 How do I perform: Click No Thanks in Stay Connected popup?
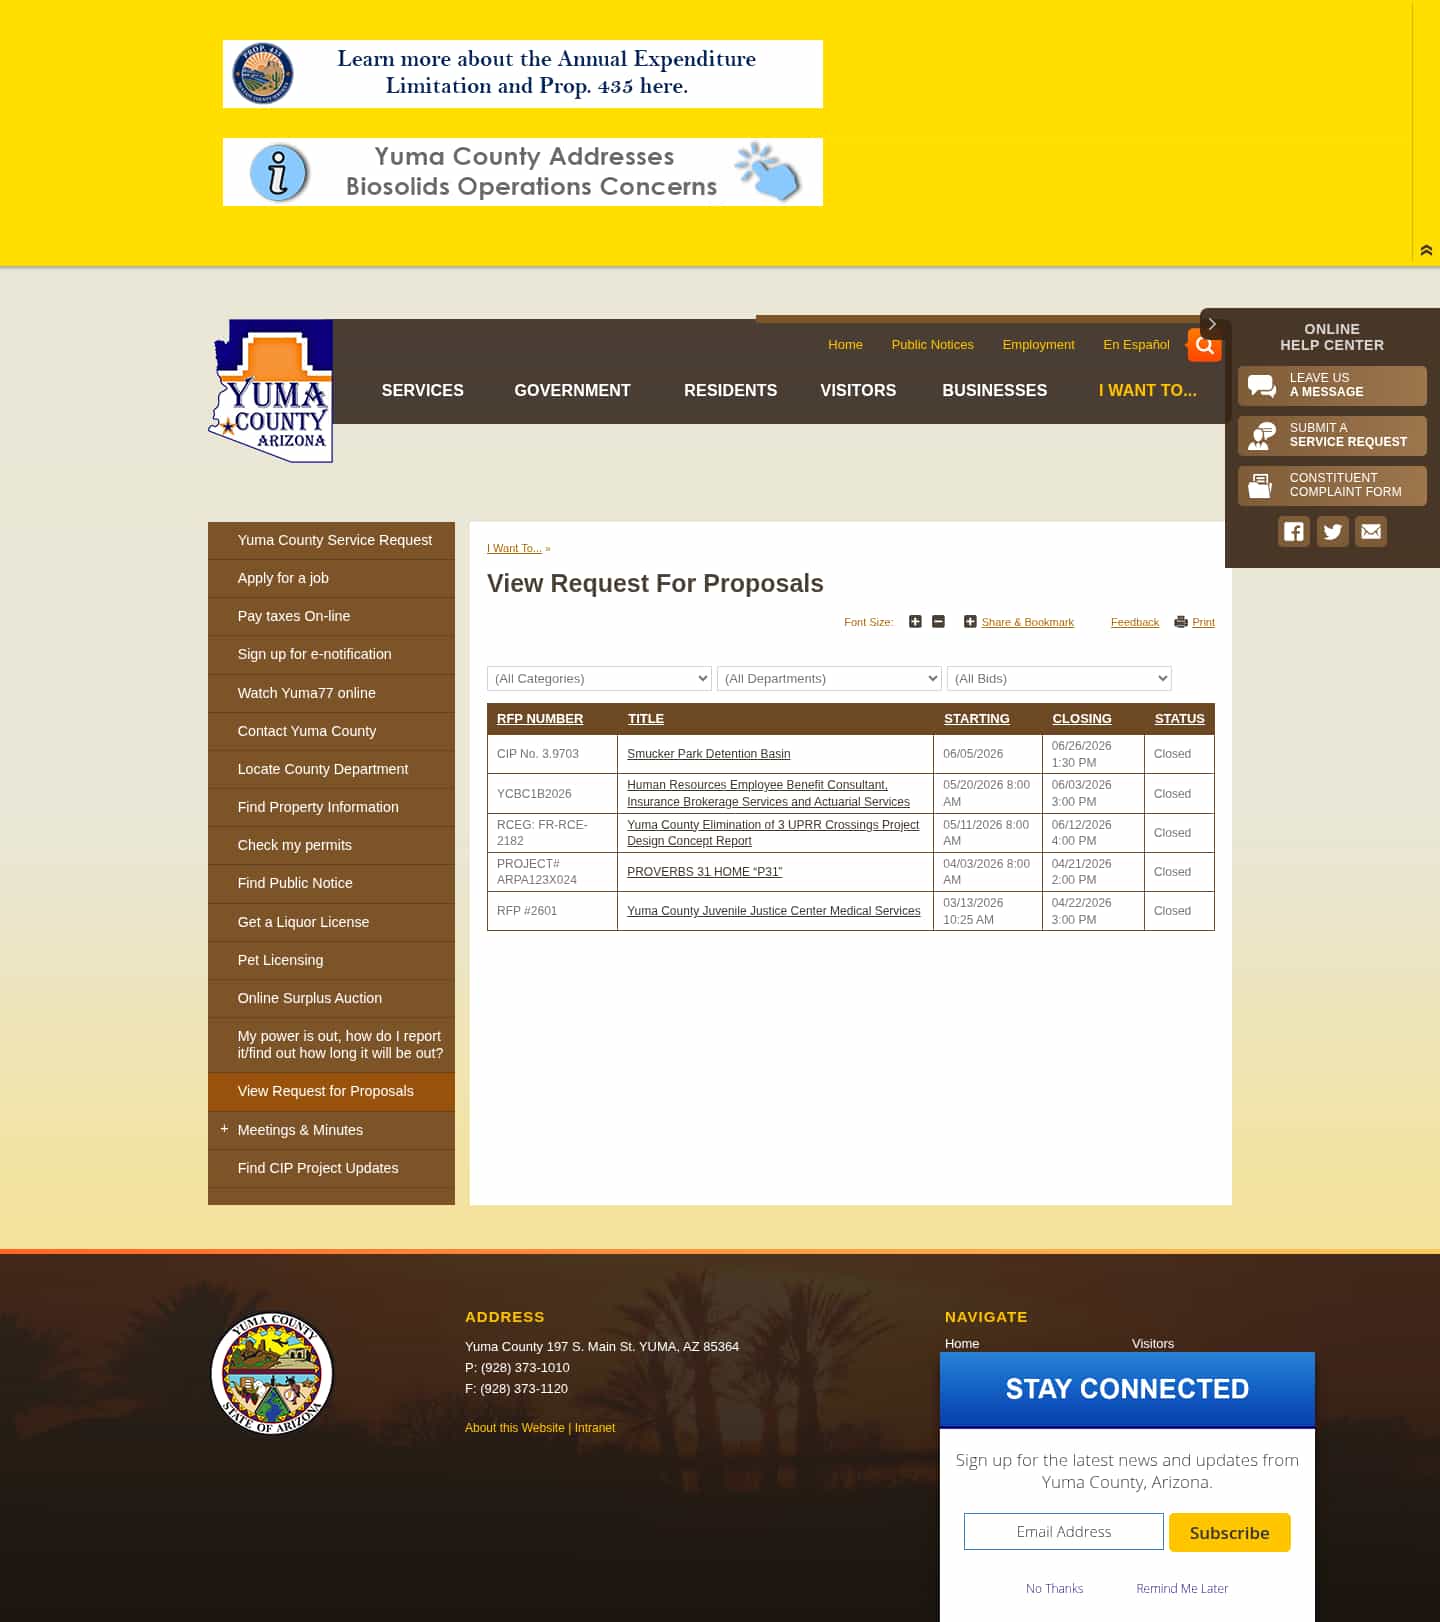(x=1054, y=1588)
